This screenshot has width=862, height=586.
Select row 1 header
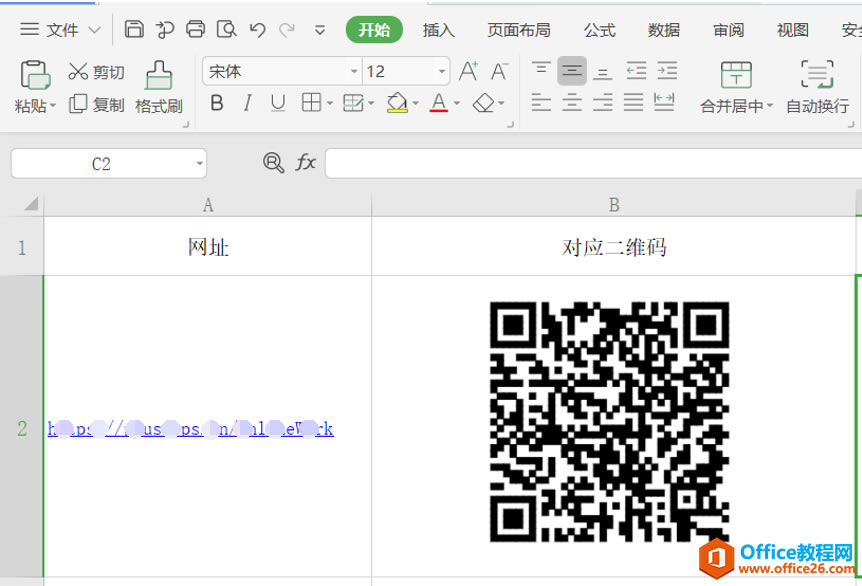22,246
